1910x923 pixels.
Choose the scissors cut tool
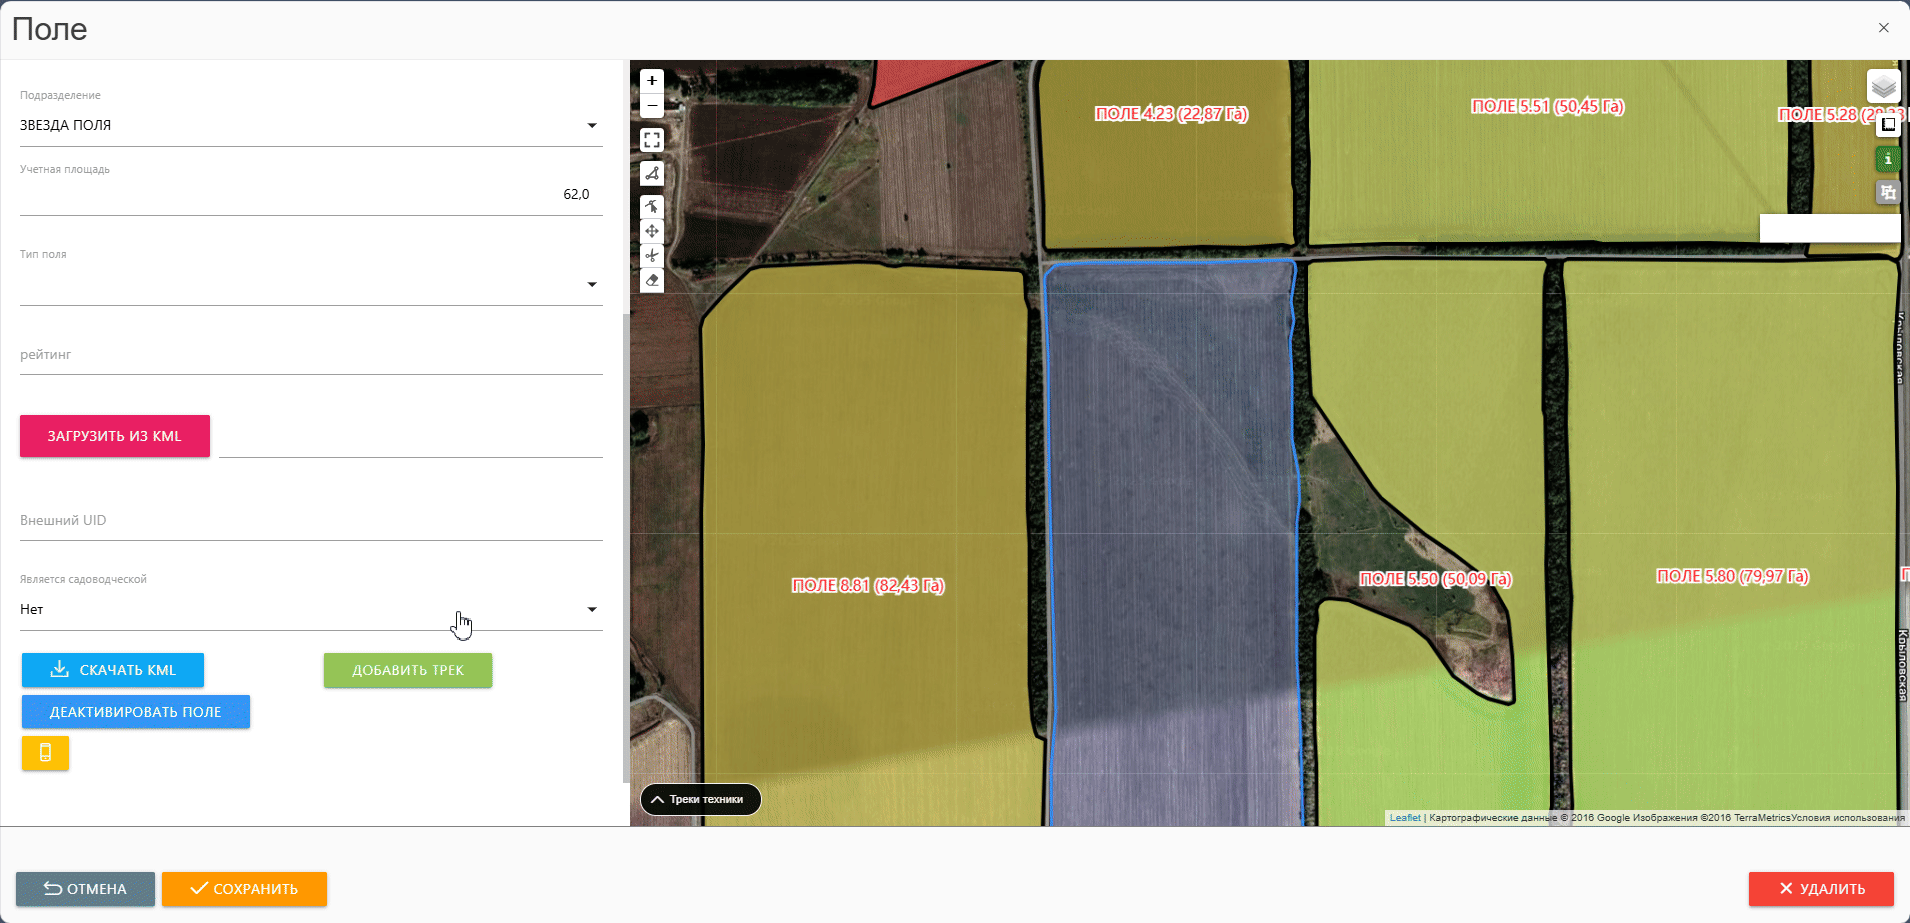coord(652,256)
